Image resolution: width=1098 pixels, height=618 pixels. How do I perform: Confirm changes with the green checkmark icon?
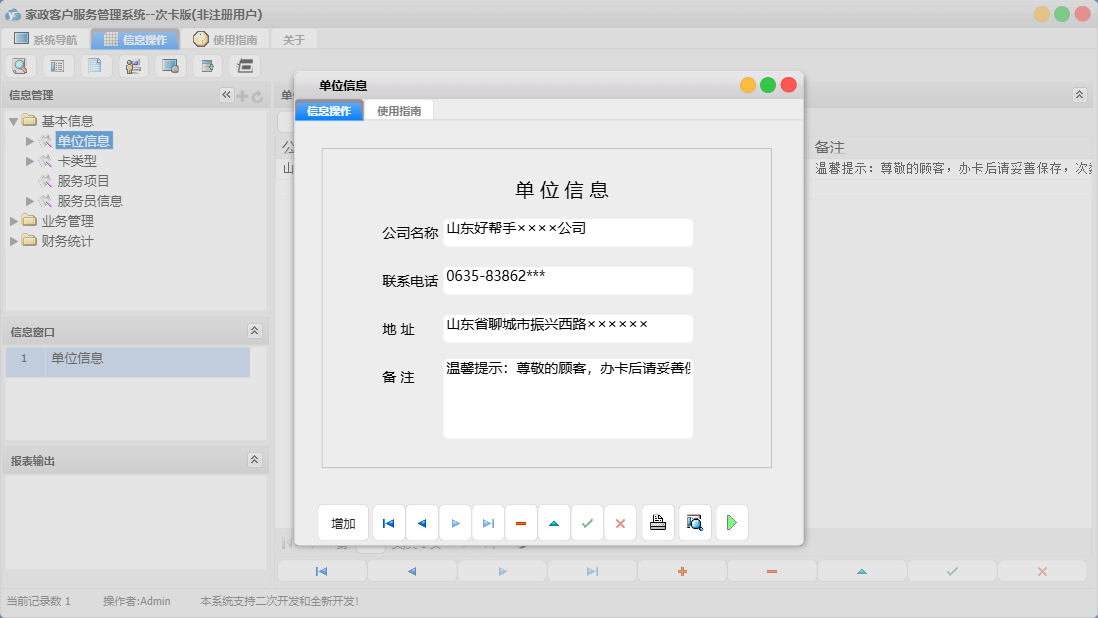(587, 522)
